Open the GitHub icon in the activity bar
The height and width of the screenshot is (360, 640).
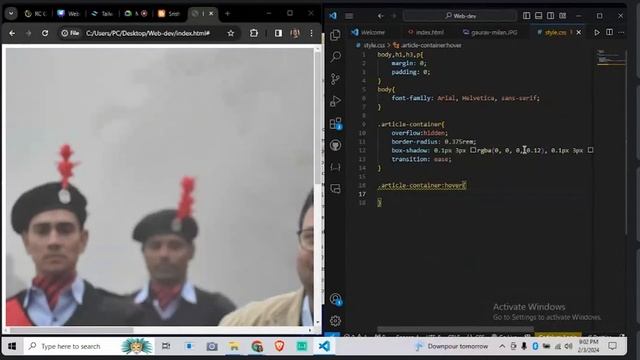[336, 145]
